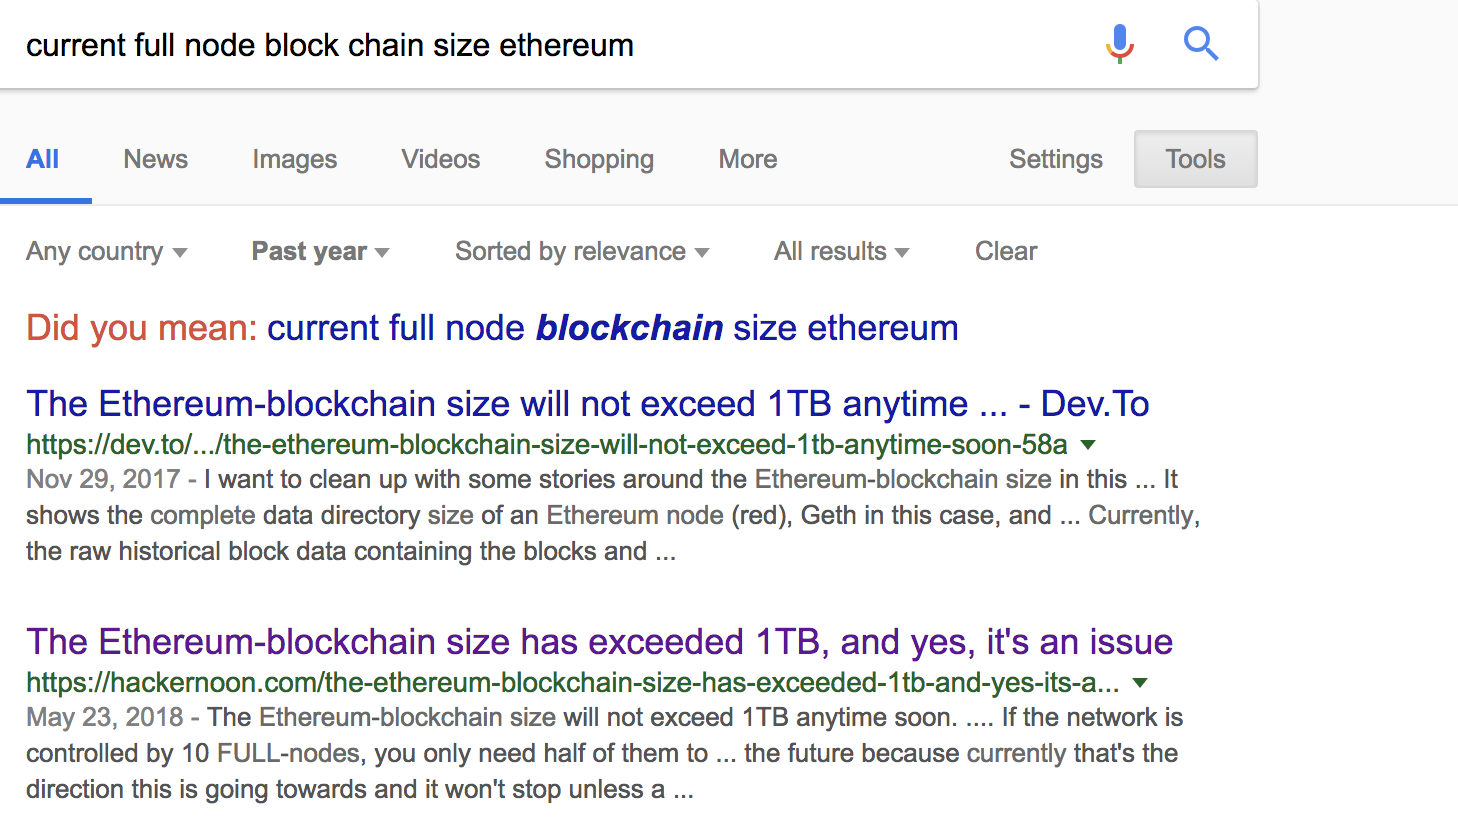
Task: Open search Settings
Action: [1055, 160]
